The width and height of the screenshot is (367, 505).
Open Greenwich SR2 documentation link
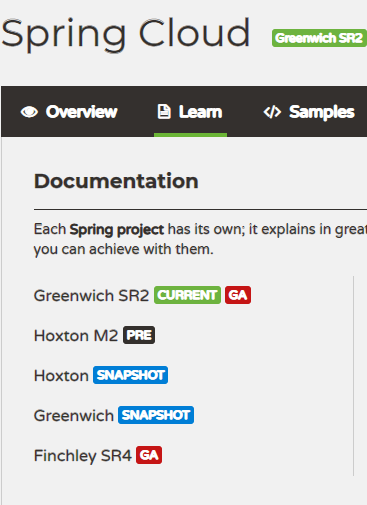tap(91, 296)
